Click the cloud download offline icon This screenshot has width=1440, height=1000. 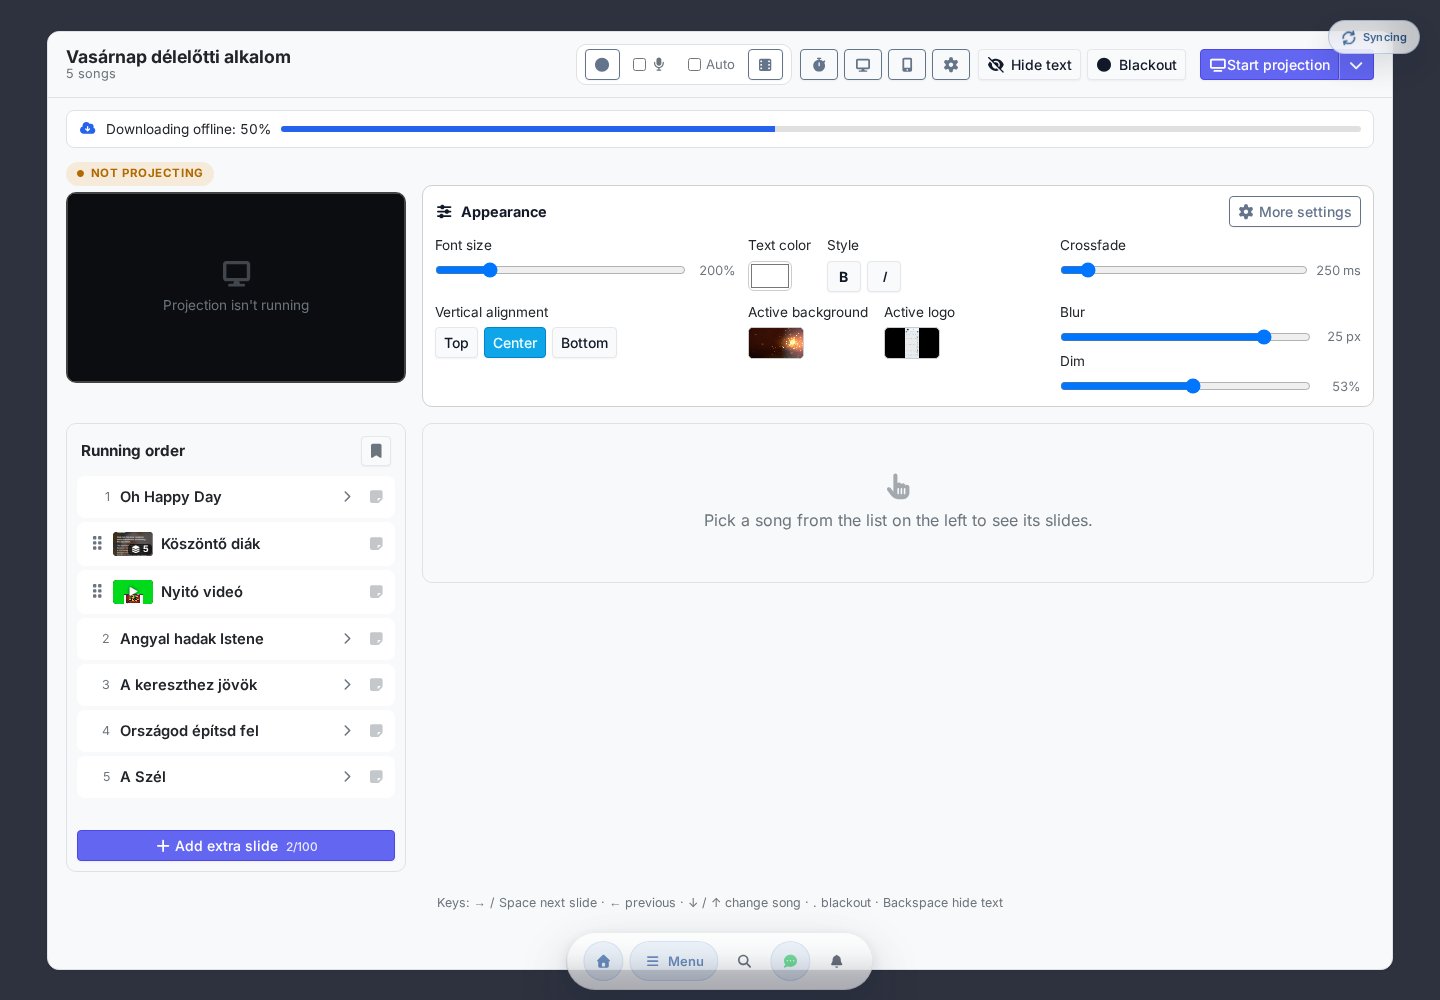[88, 128]
